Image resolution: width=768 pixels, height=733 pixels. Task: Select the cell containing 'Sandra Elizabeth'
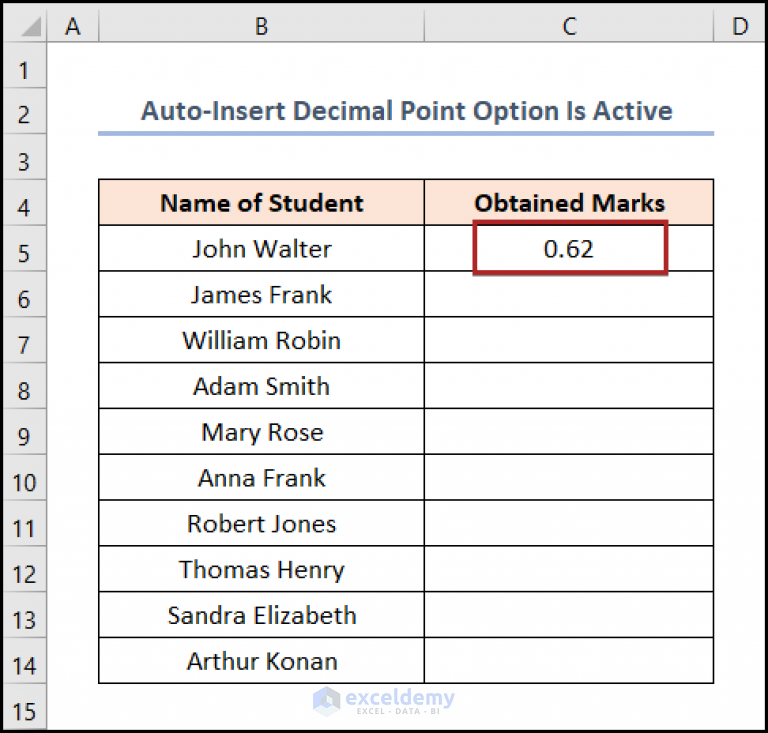[x=262, y=615]
